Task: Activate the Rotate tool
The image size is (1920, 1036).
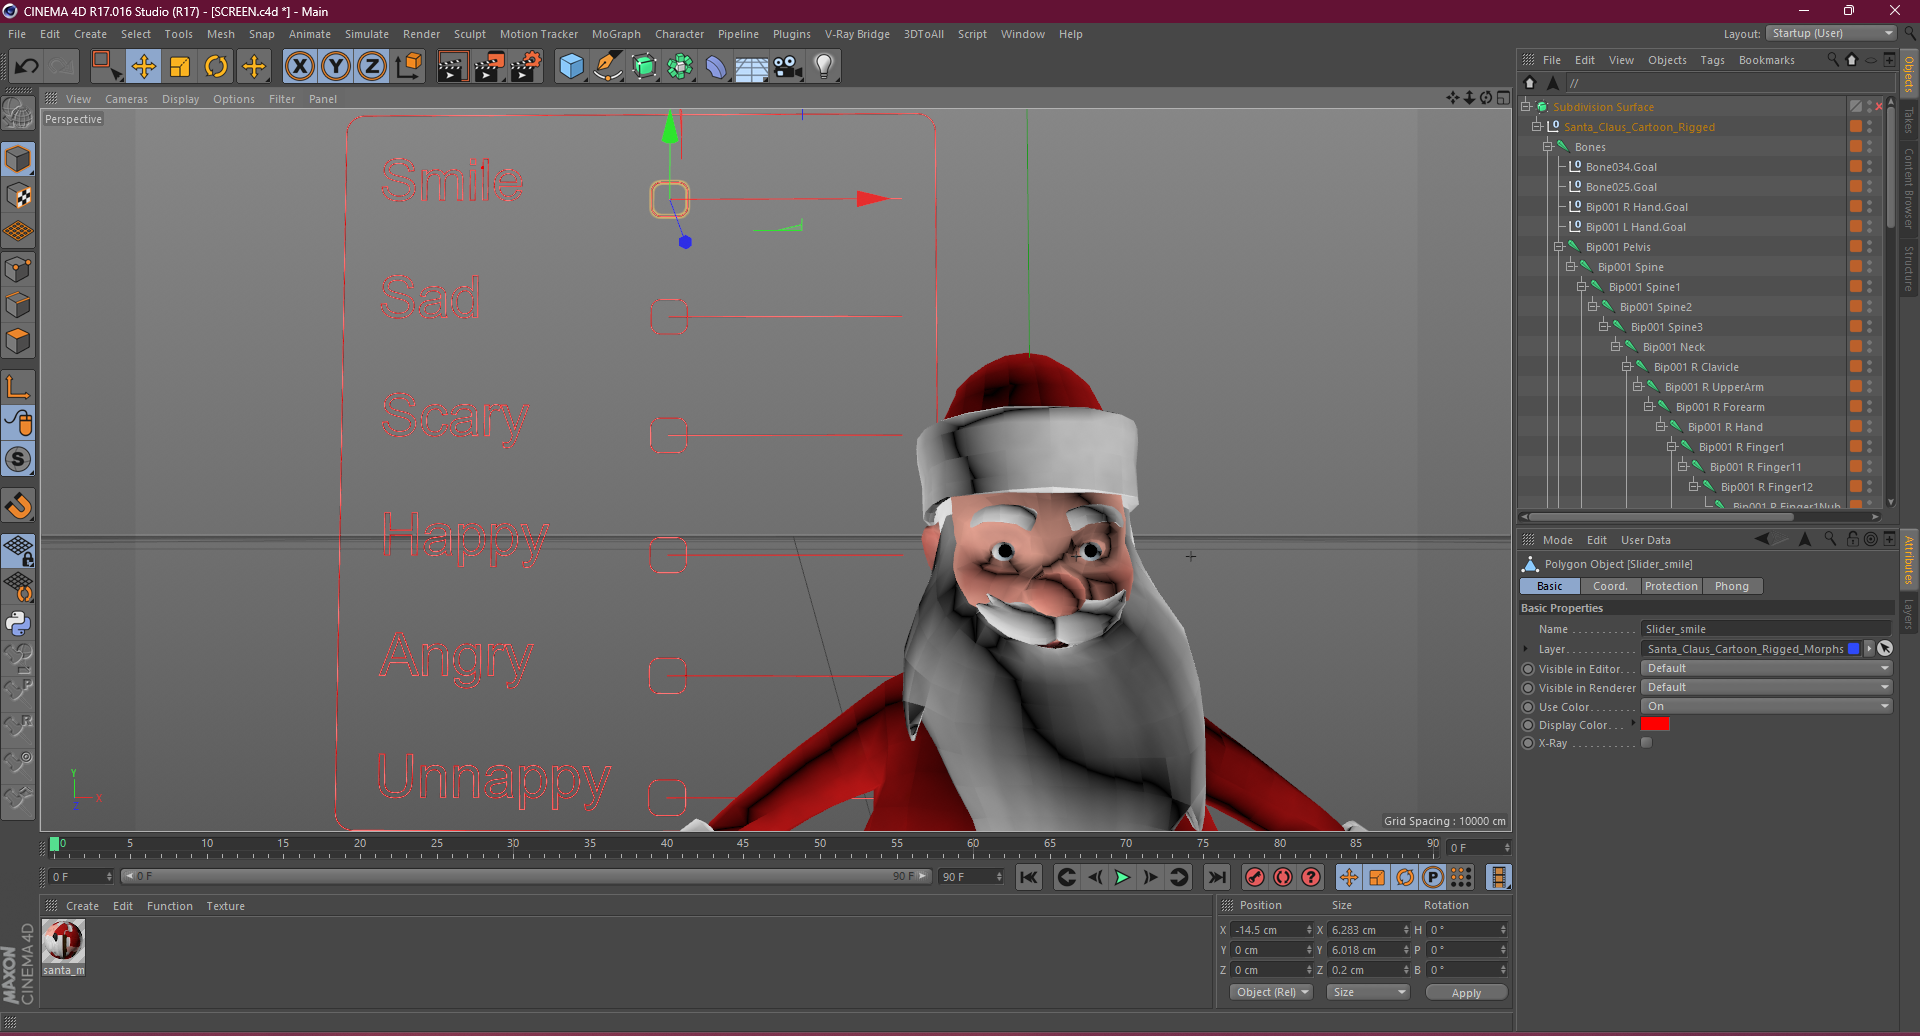Action: tap(216, 67)
